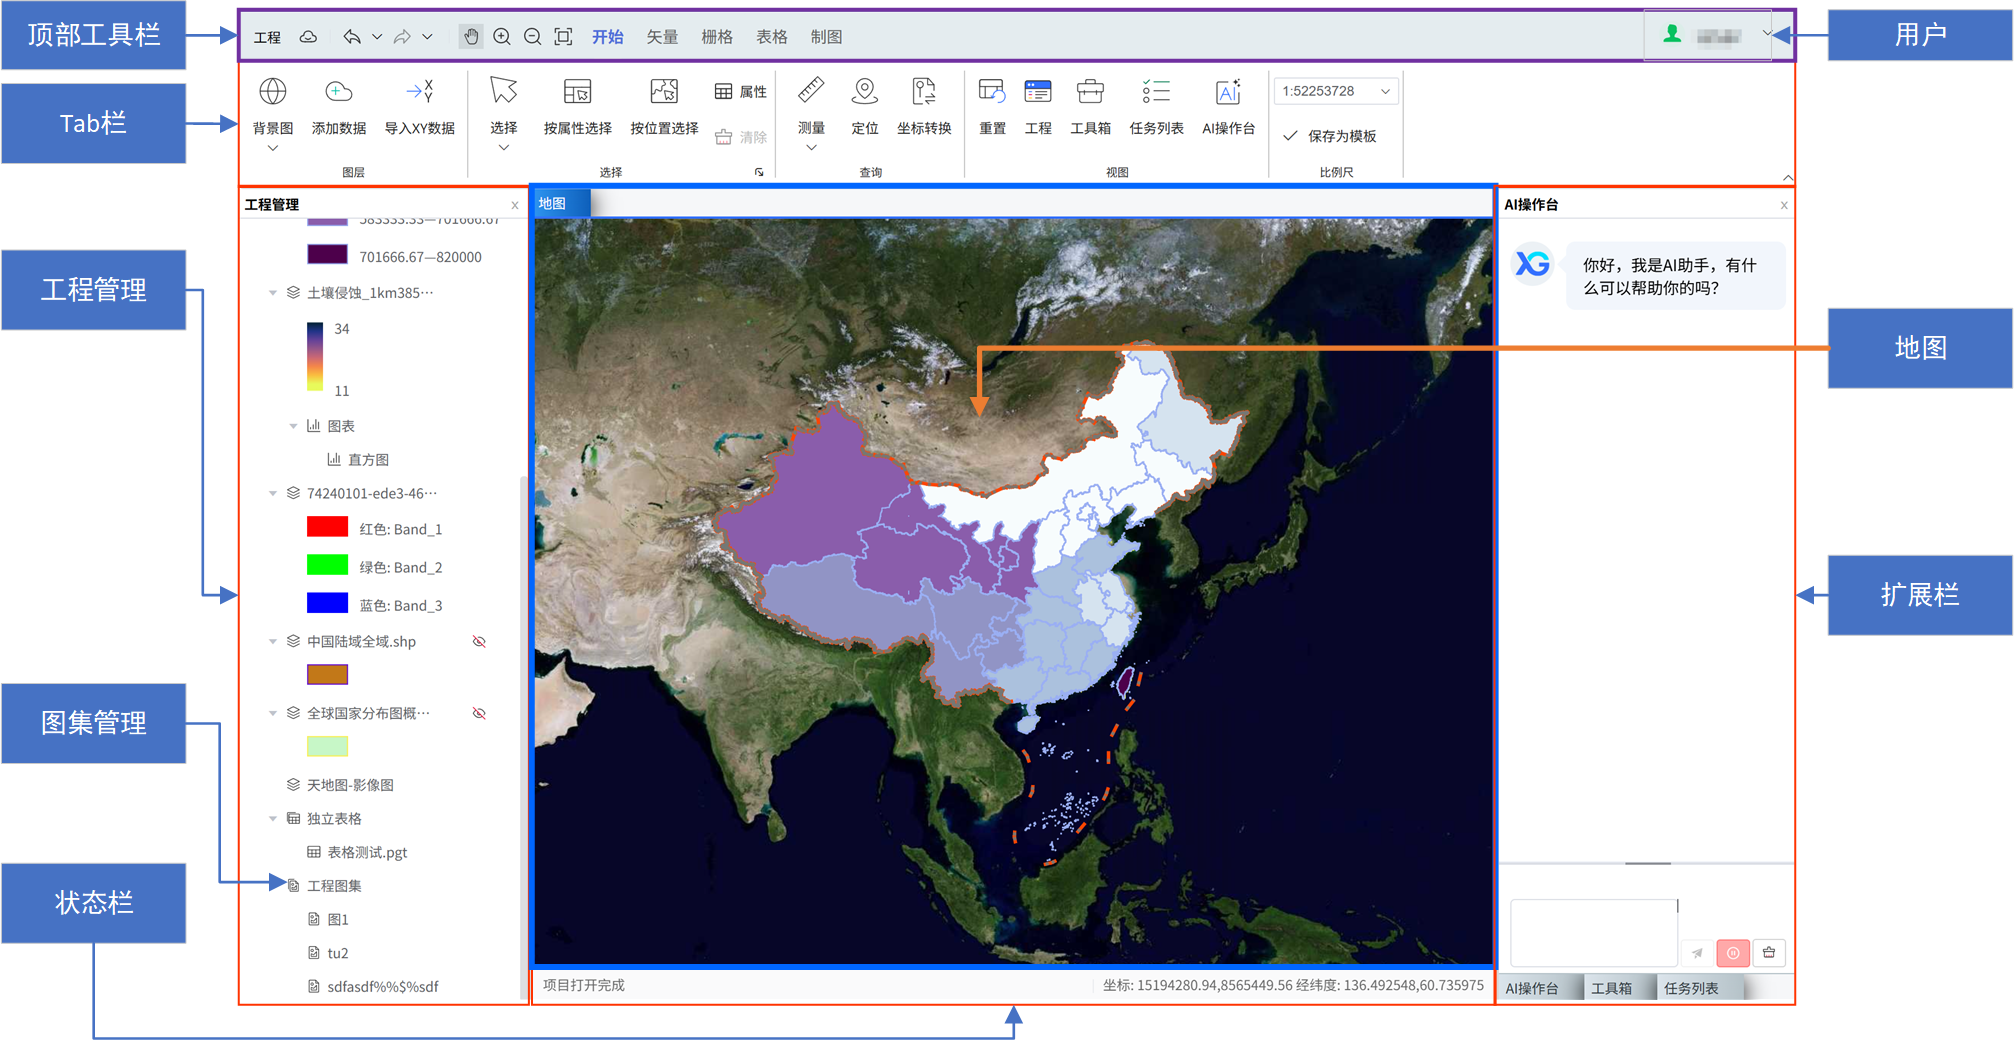The height and width of the screenshot is (1040, 2014).
Task: Toggle visibility of 全球国家分布图概 layer
Action: coord(479,714)
